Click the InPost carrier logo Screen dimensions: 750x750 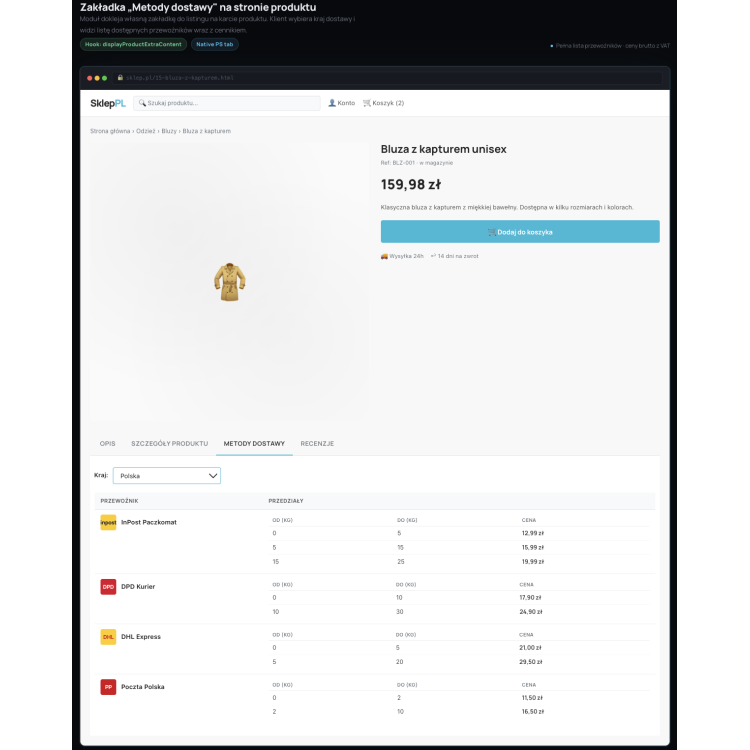pos(108,522)
